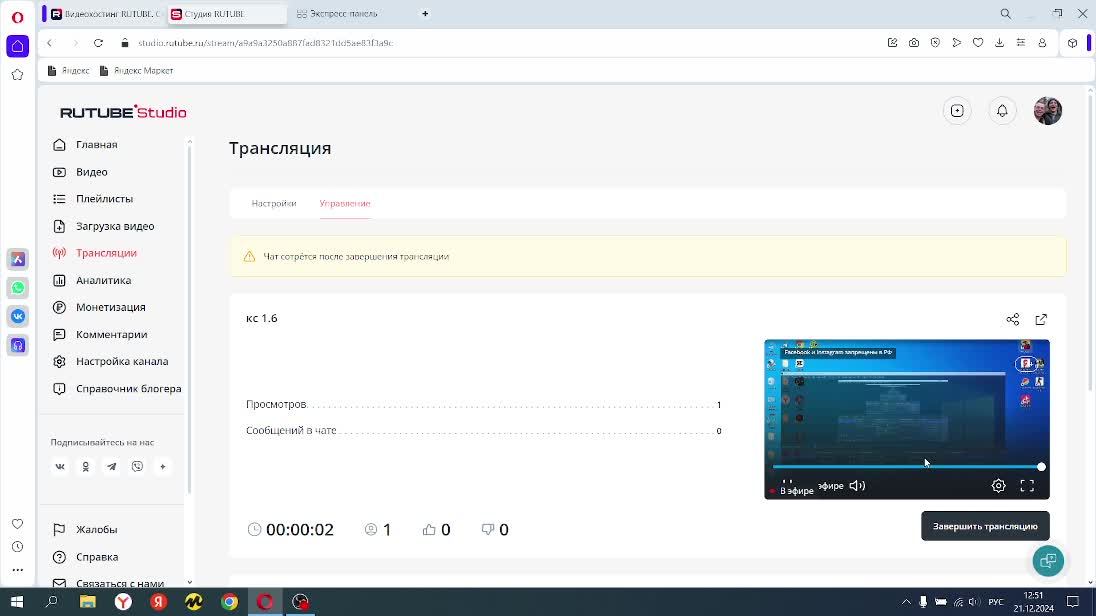
Task: Open stream in new window icon
Action: tap(1041, 320)
